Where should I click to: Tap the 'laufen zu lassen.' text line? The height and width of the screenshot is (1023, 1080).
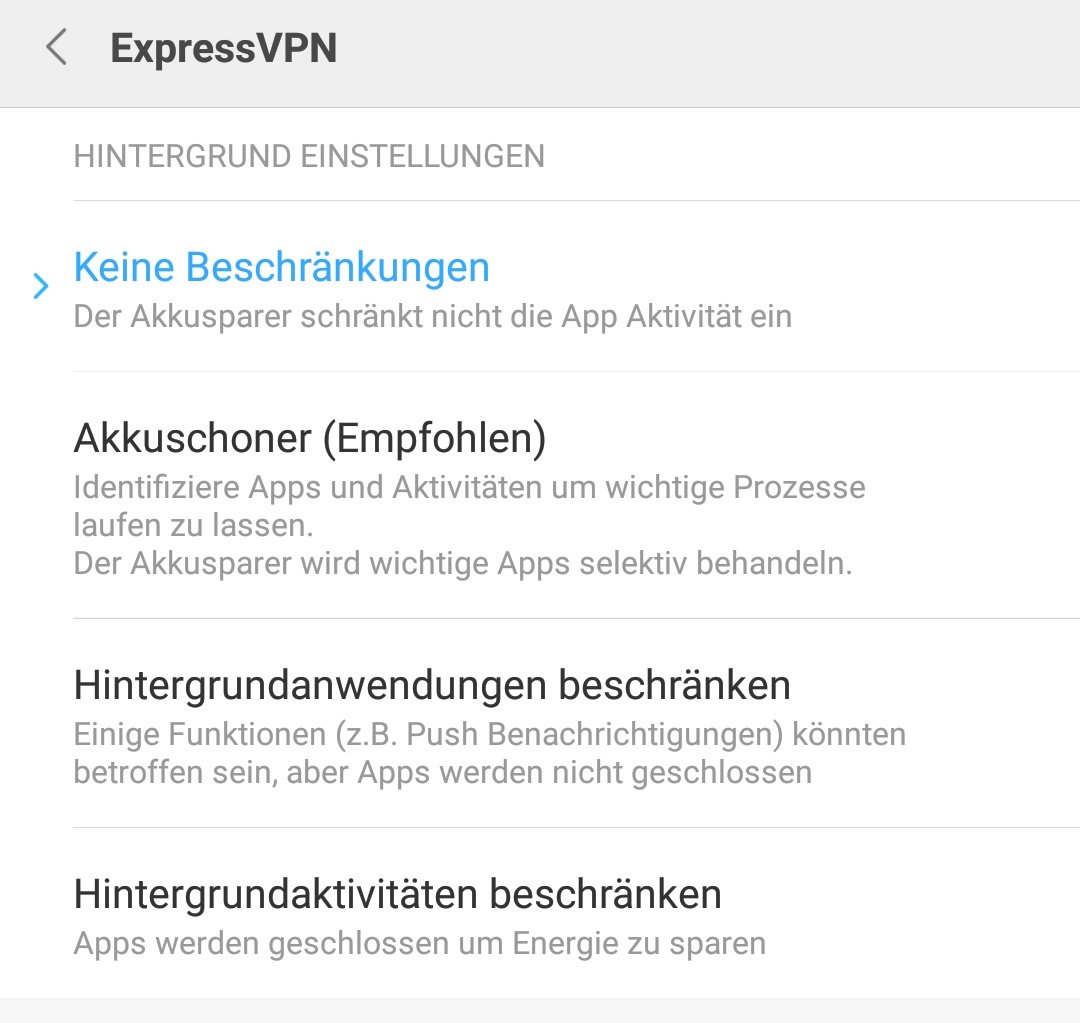click(x=194, y=526)
